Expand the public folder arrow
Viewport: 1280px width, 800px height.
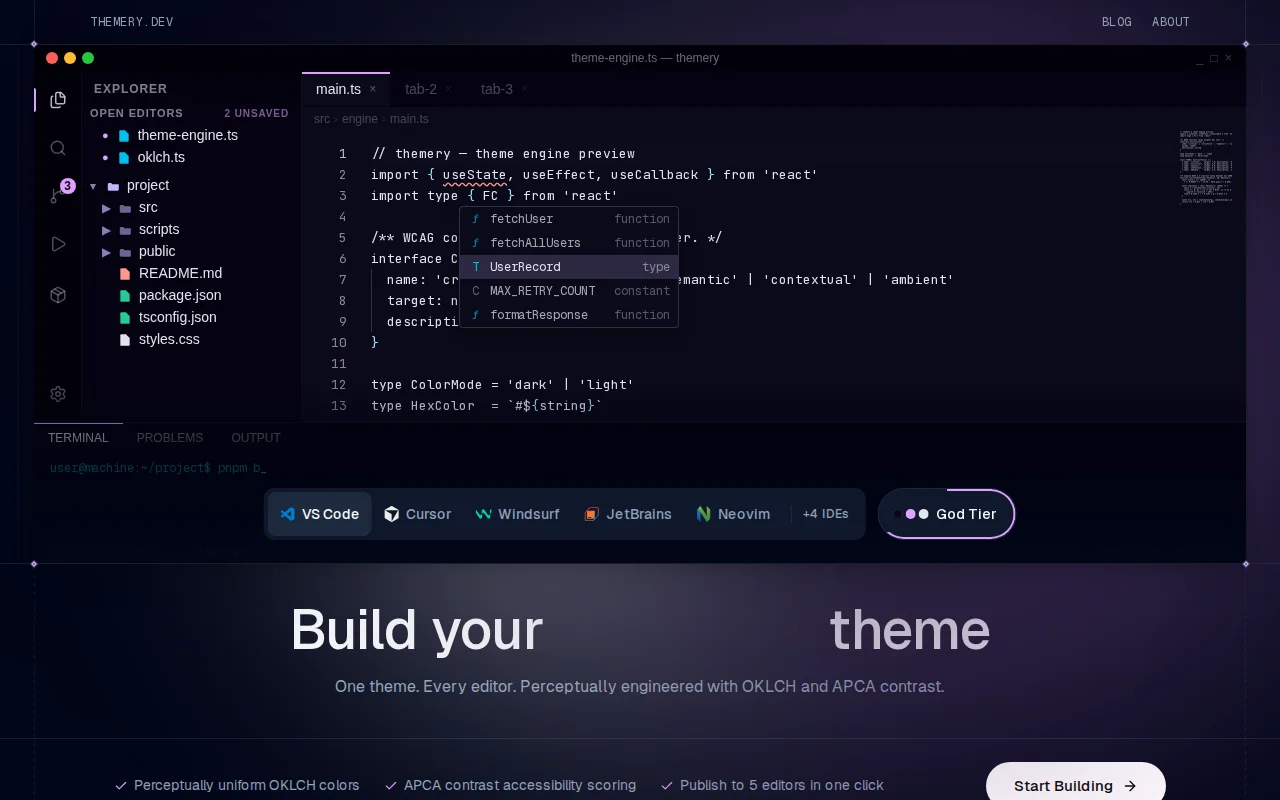106,252
